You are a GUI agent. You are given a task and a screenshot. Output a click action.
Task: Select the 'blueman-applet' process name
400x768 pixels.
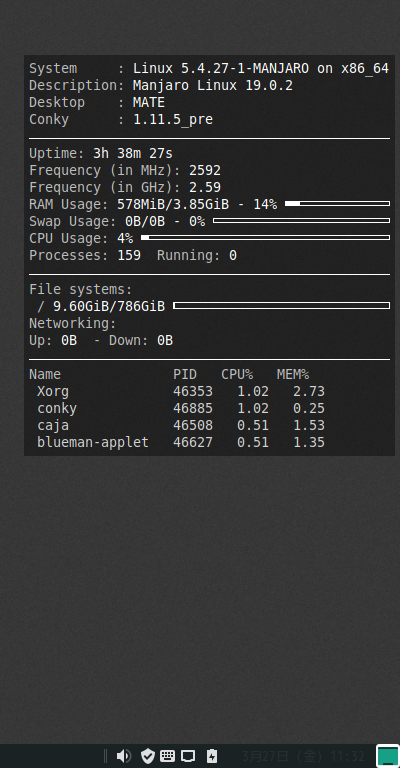(93, 443)
